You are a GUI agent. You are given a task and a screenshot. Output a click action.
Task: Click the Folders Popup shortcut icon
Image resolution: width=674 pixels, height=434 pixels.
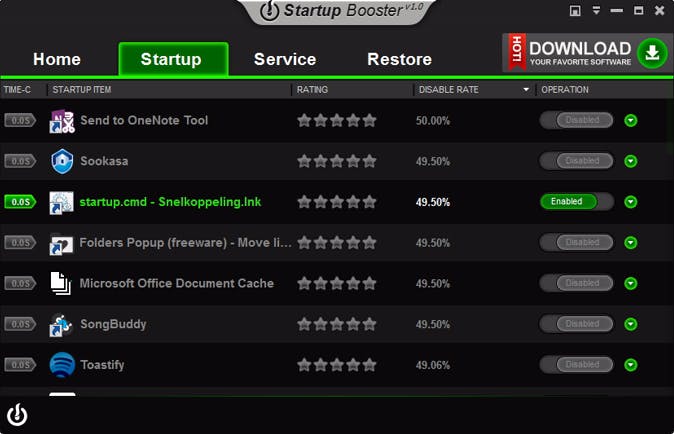click(x=61, y=243)
